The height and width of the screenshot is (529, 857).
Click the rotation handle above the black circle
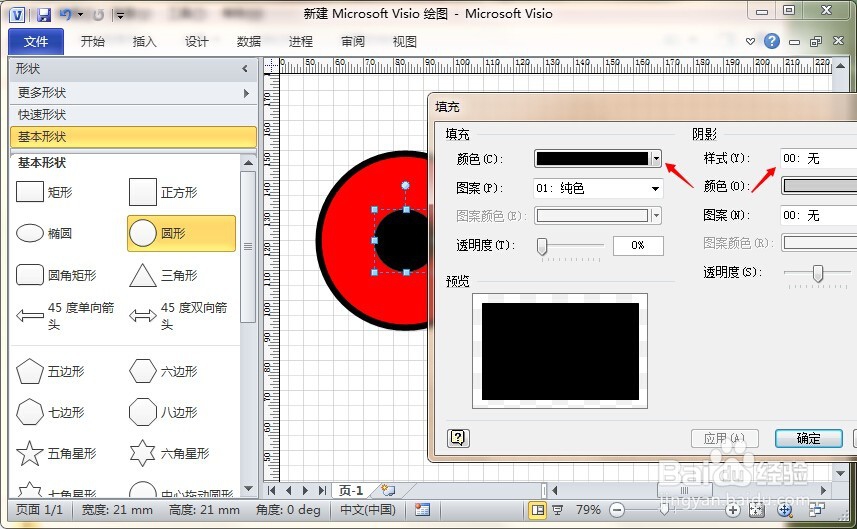[x=406, y=185]
